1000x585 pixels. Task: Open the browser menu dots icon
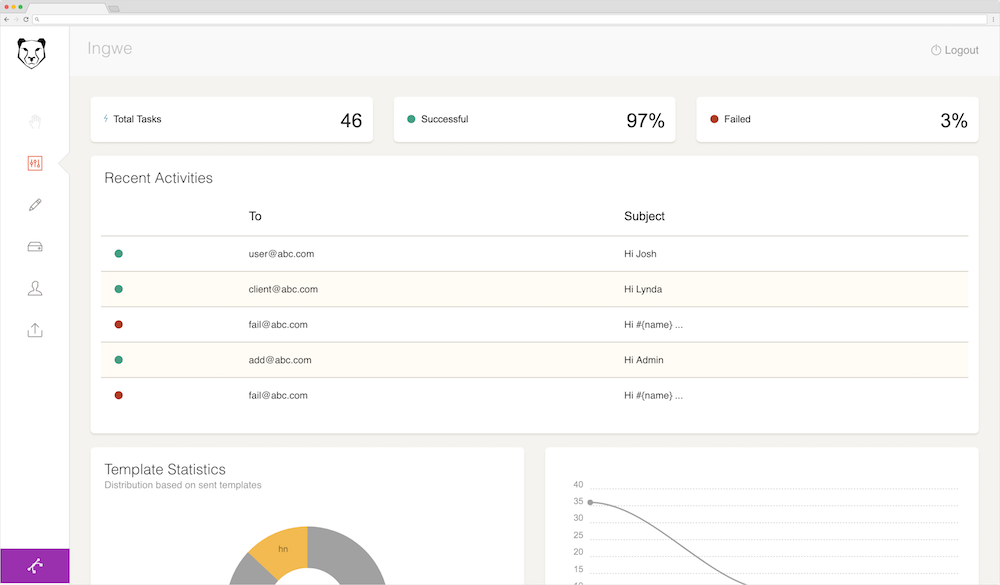(x=993, y=19)
